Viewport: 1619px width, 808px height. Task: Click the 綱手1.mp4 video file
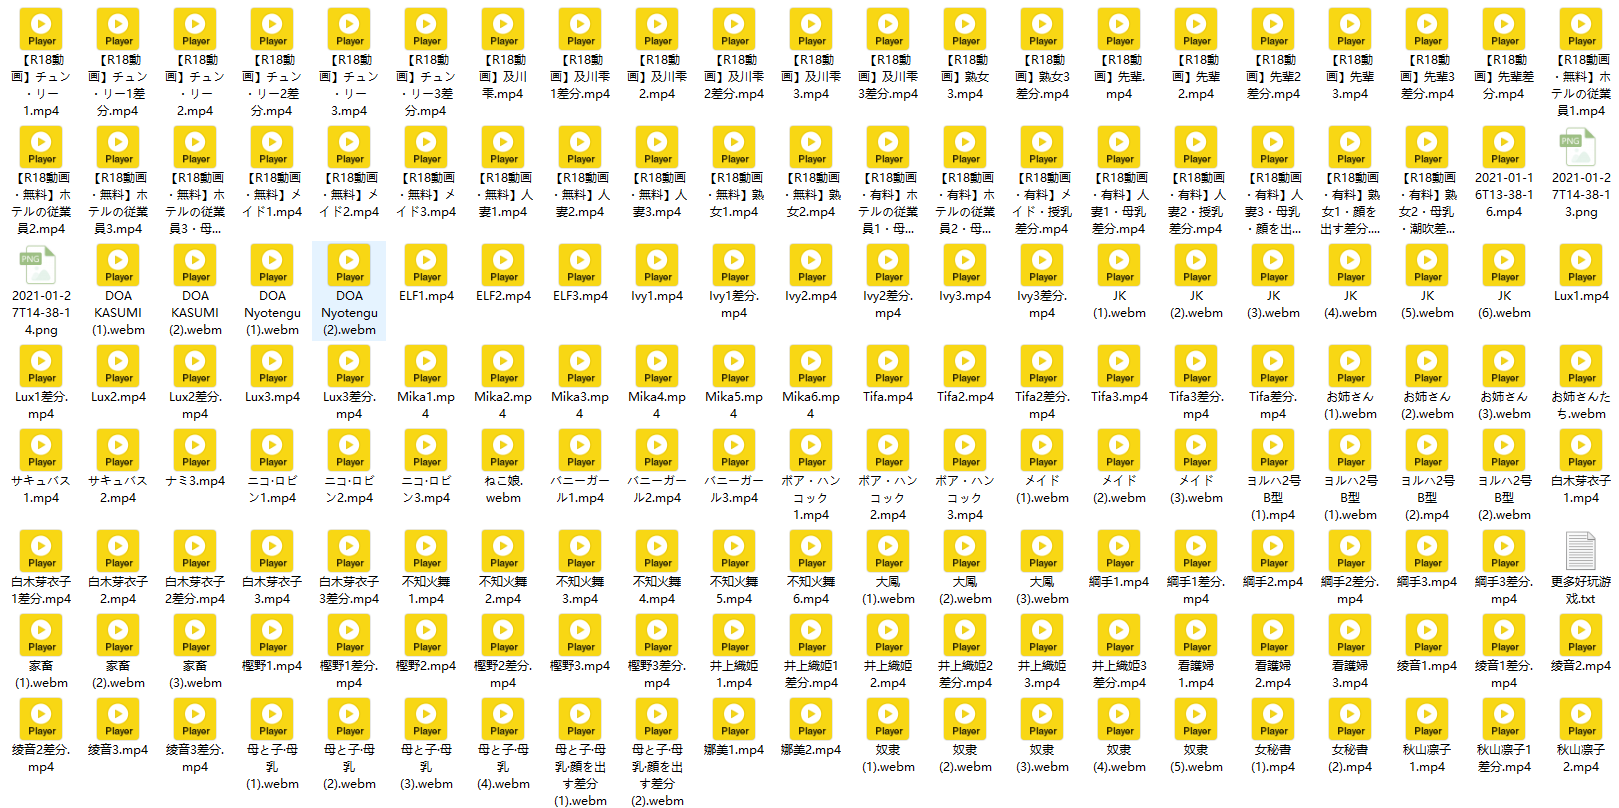click(1119, 551)
